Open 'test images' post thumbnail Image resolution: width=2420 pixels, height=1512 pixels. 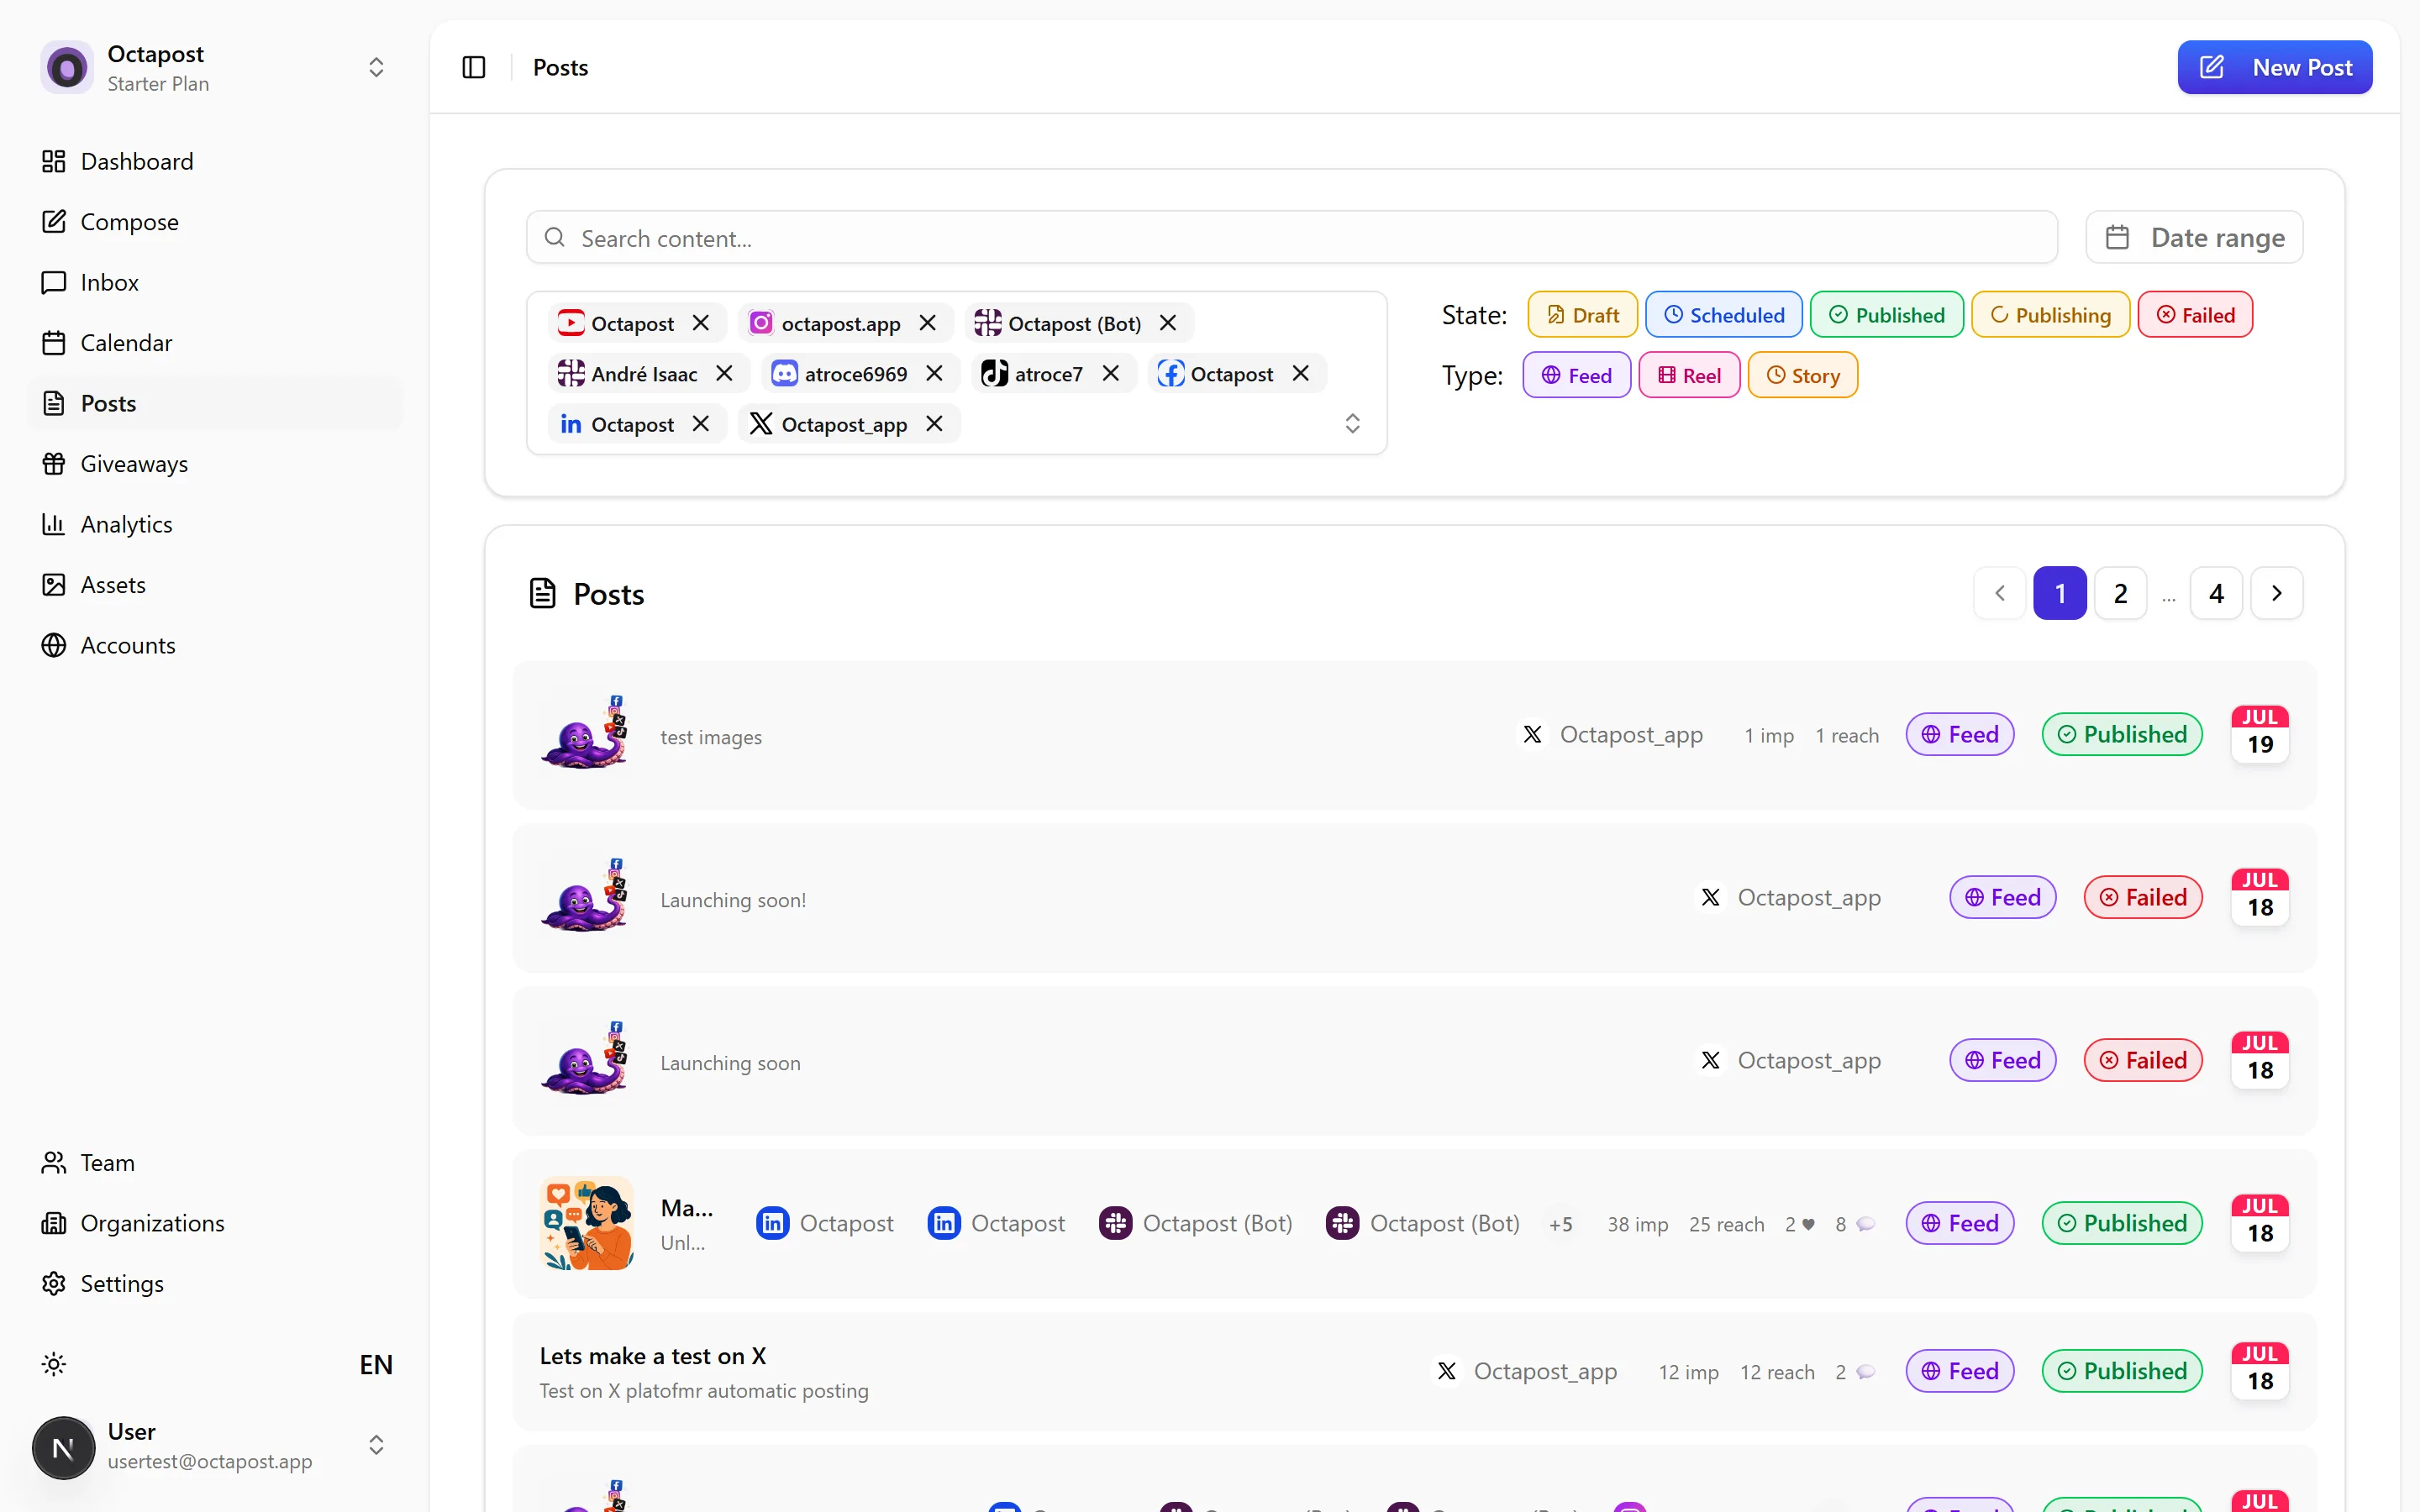pos(585,733)
